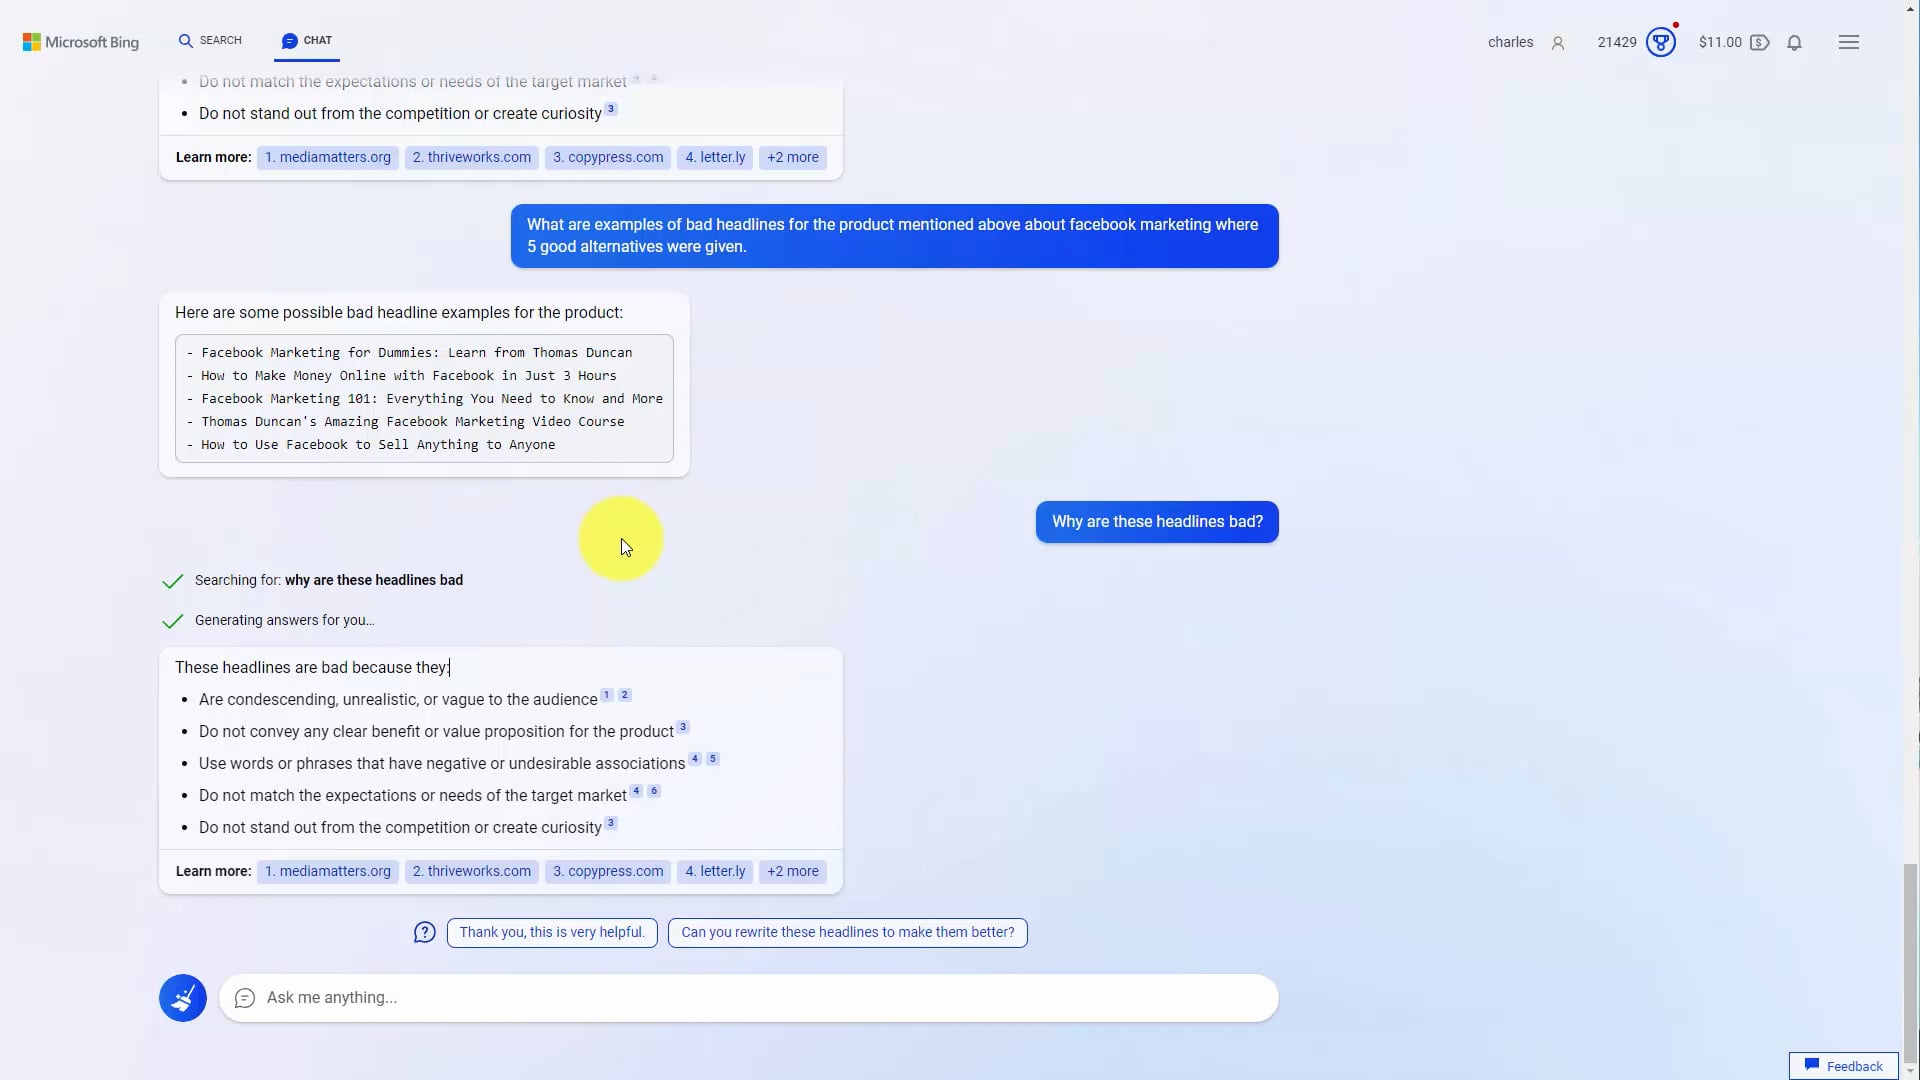Click 'Searching for: why are these headlines bad' status
1920x1080 pixels.
click(329, 580)
